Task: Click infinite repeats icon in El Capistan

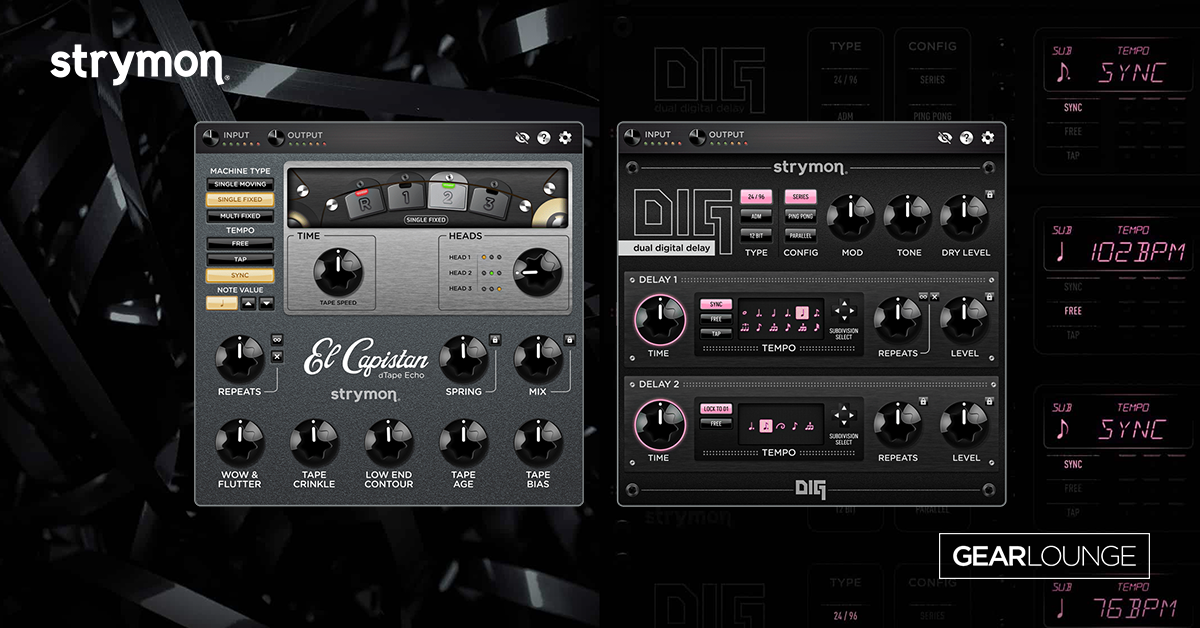Action: (x=277, y=340)
